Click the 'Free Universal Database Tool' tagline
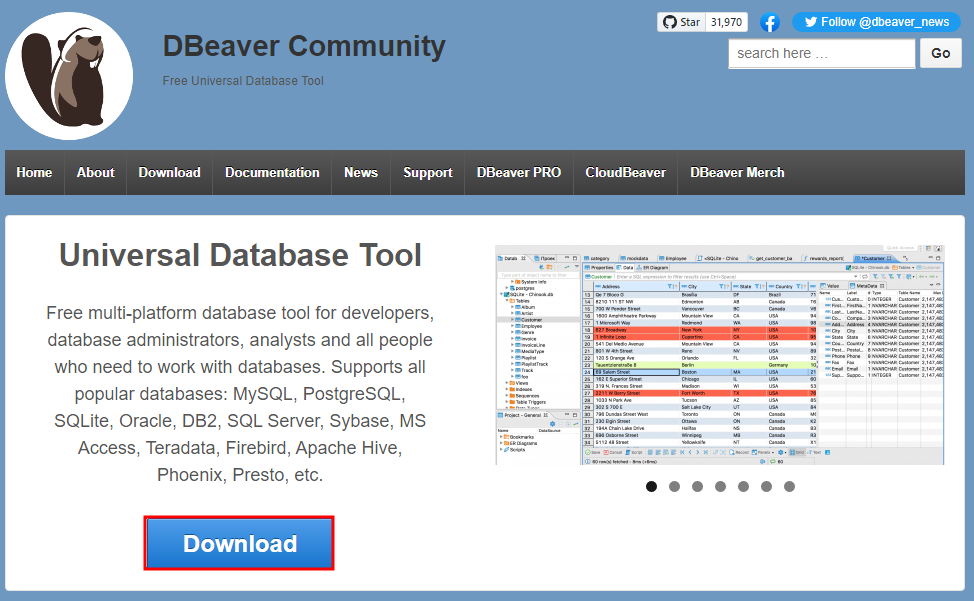 (243, 81)
